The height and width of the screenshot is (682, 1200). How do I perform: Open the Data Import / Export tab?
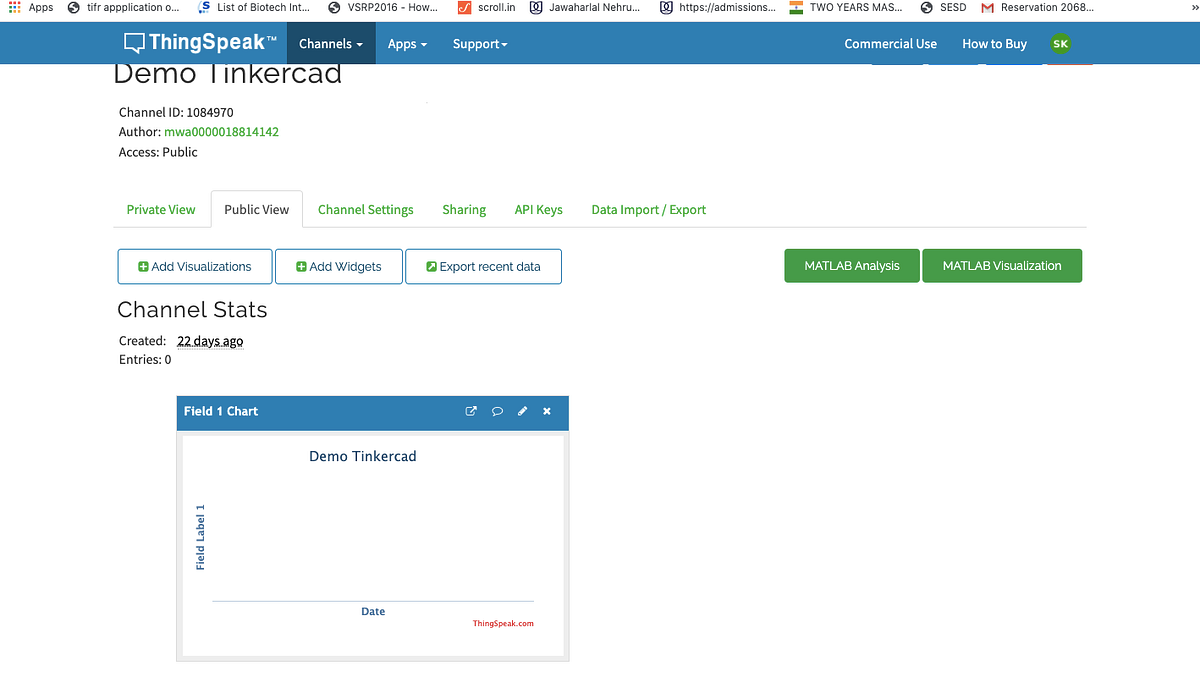(x=648, y=209)
